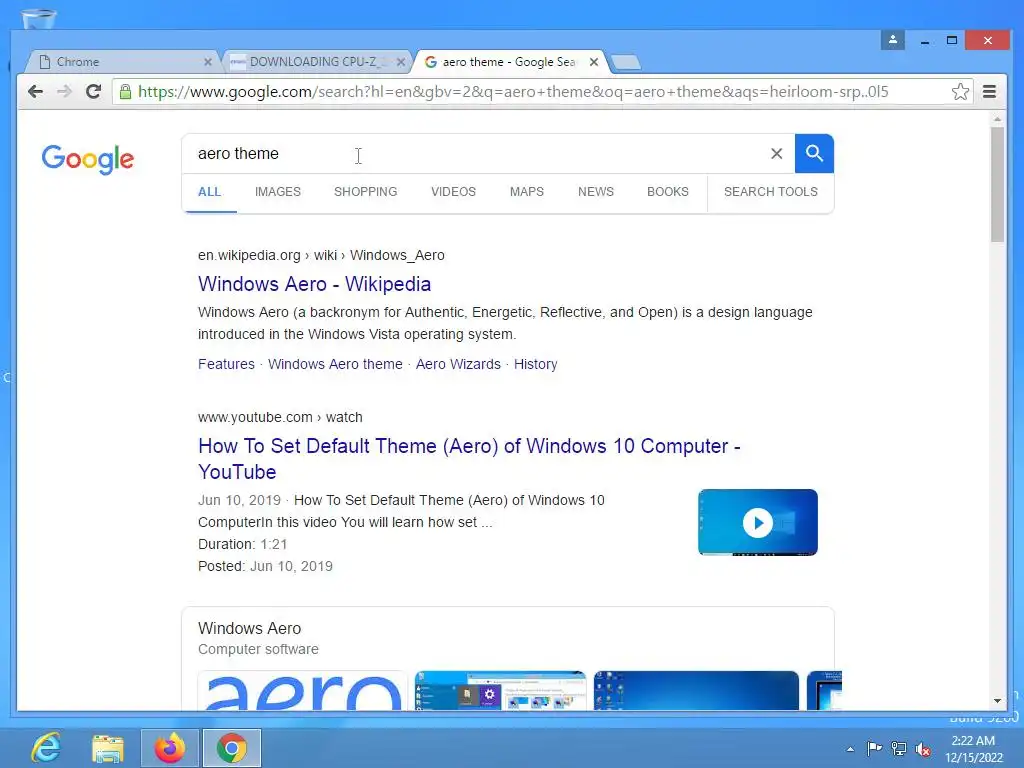Click the Chrome taskbar icon
This screenshot has height=768, width=1024.
point(232,748)
